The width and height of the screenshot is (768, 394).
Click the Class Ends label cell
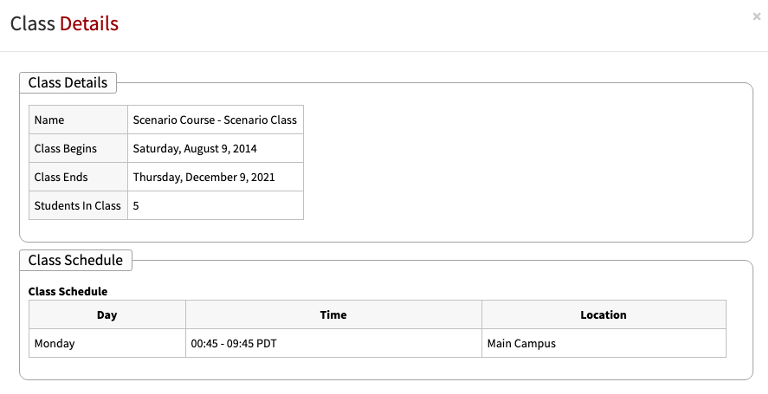coord(78,177)
